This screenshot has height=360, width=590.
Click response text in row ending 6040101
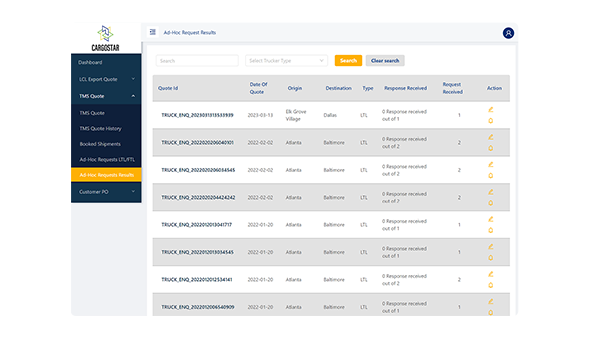(404, 143)
